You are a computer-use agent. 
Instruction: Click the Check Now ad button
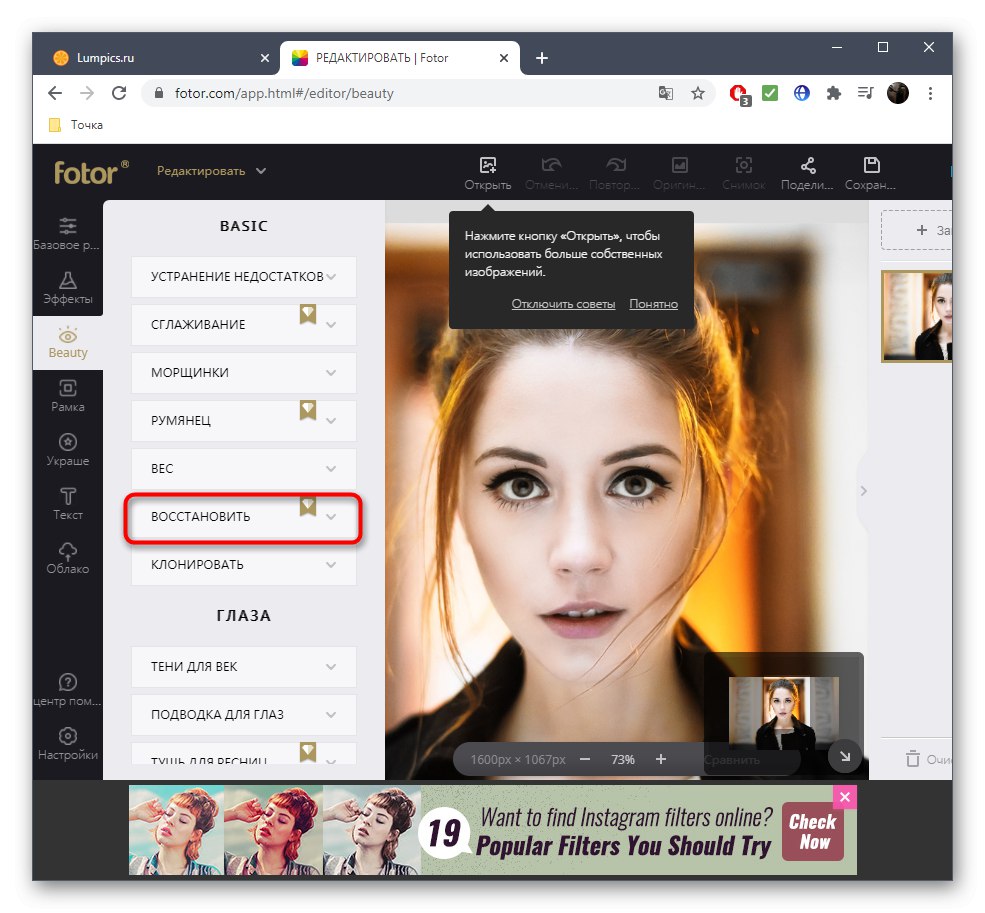[813, 832]
